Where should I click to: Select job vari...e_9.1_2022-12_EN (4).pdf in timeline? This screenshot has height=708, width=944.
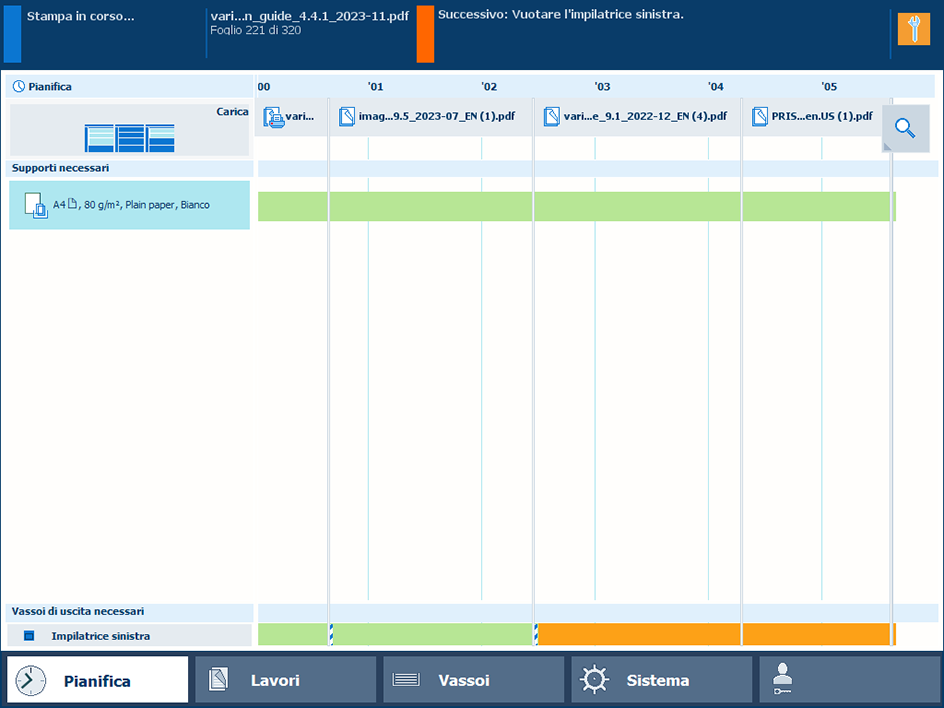pos(638,117)
